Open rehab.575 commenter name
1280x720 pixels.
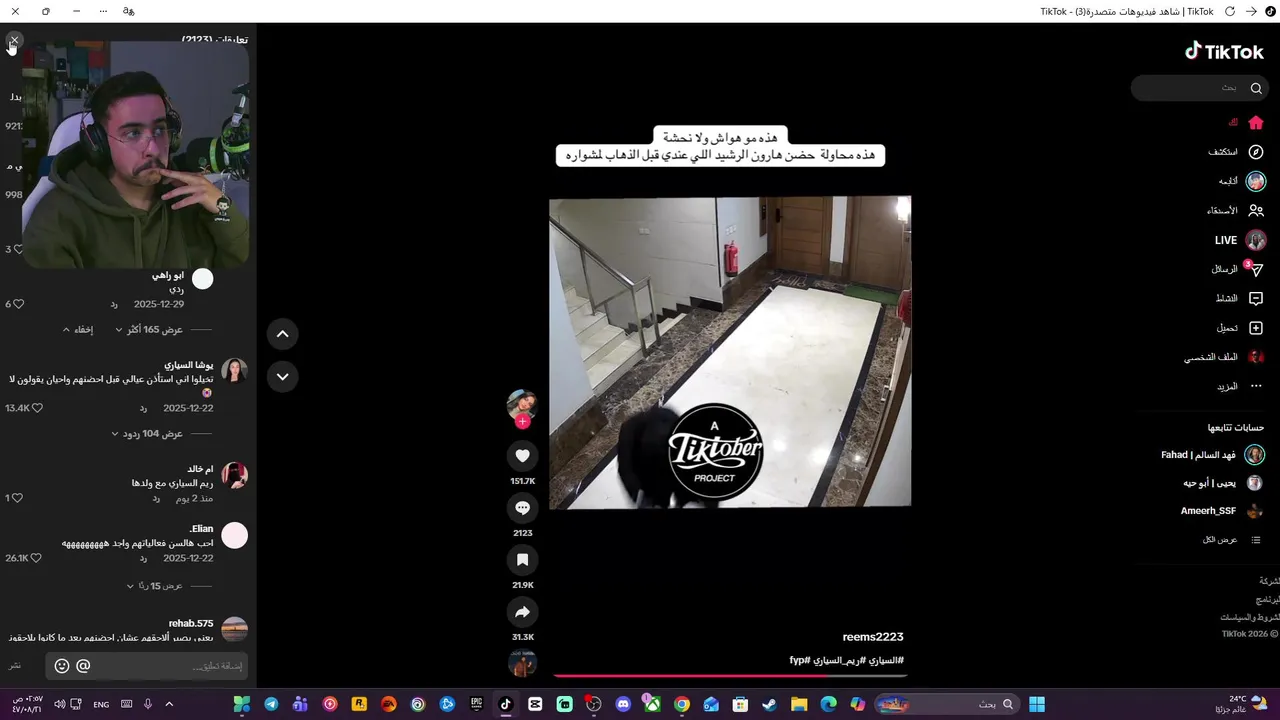tap(191, 623)
